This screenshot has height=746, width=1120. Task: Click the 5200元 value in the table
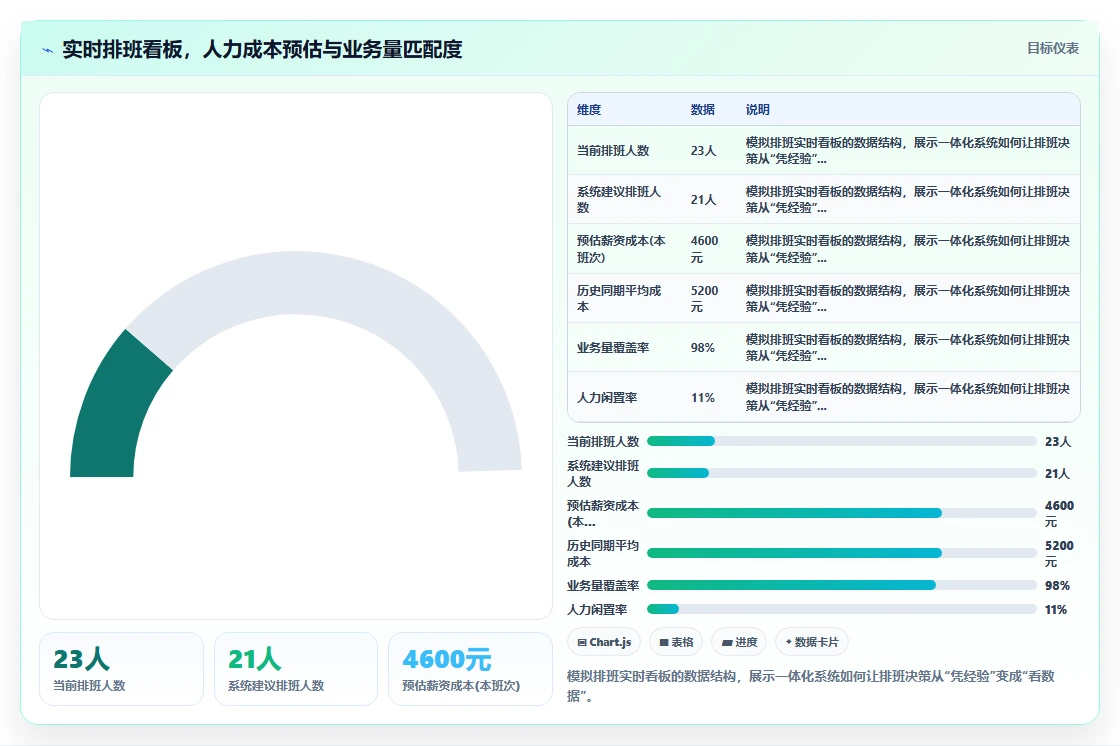tap(704, 298)
